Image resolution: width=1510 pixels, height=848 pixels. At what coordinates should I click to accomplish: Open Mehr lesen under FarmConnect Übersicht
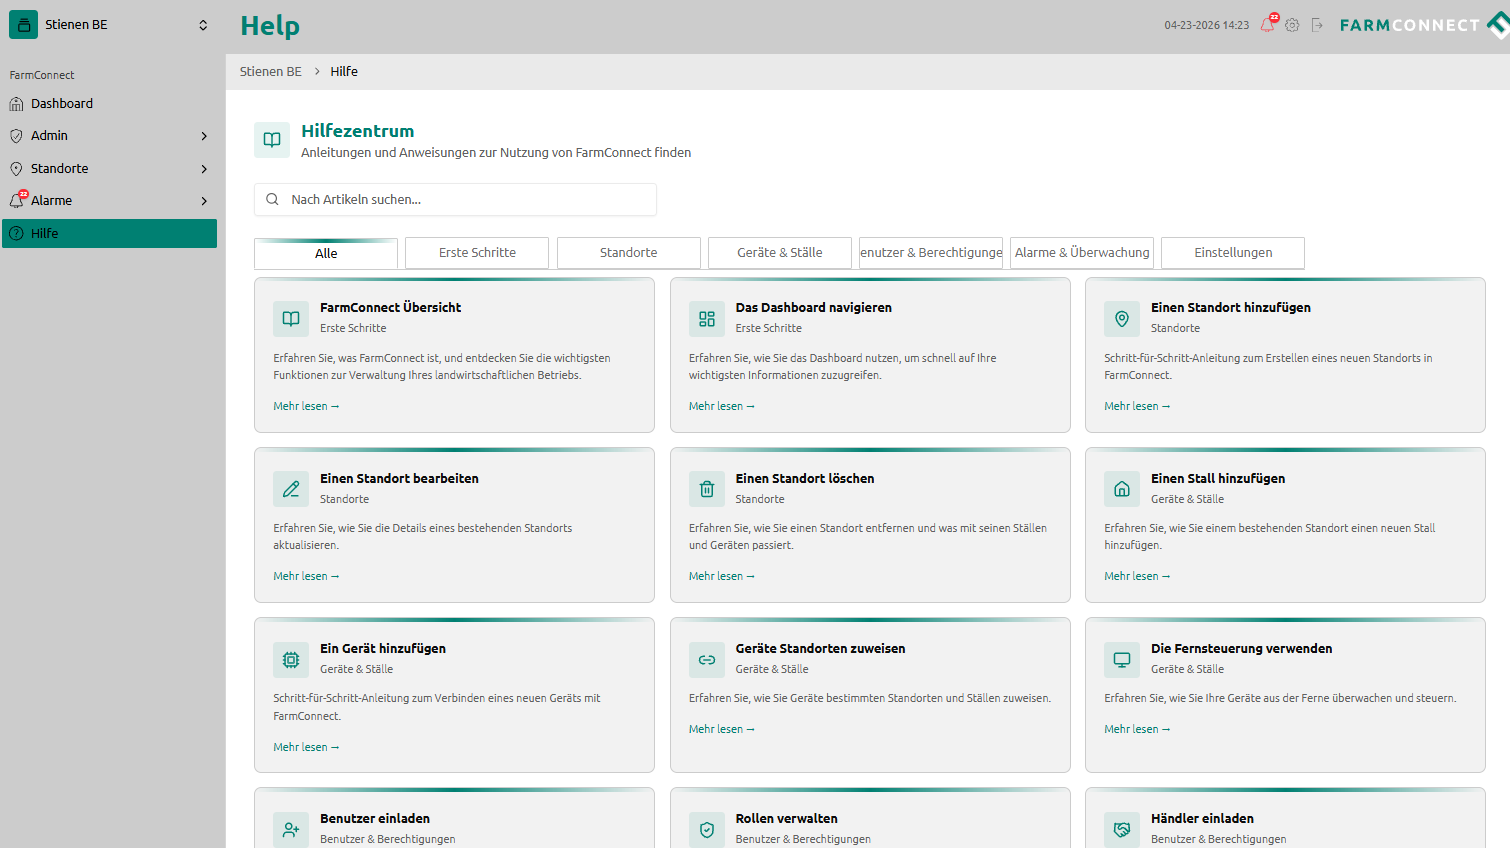point(306,406)
